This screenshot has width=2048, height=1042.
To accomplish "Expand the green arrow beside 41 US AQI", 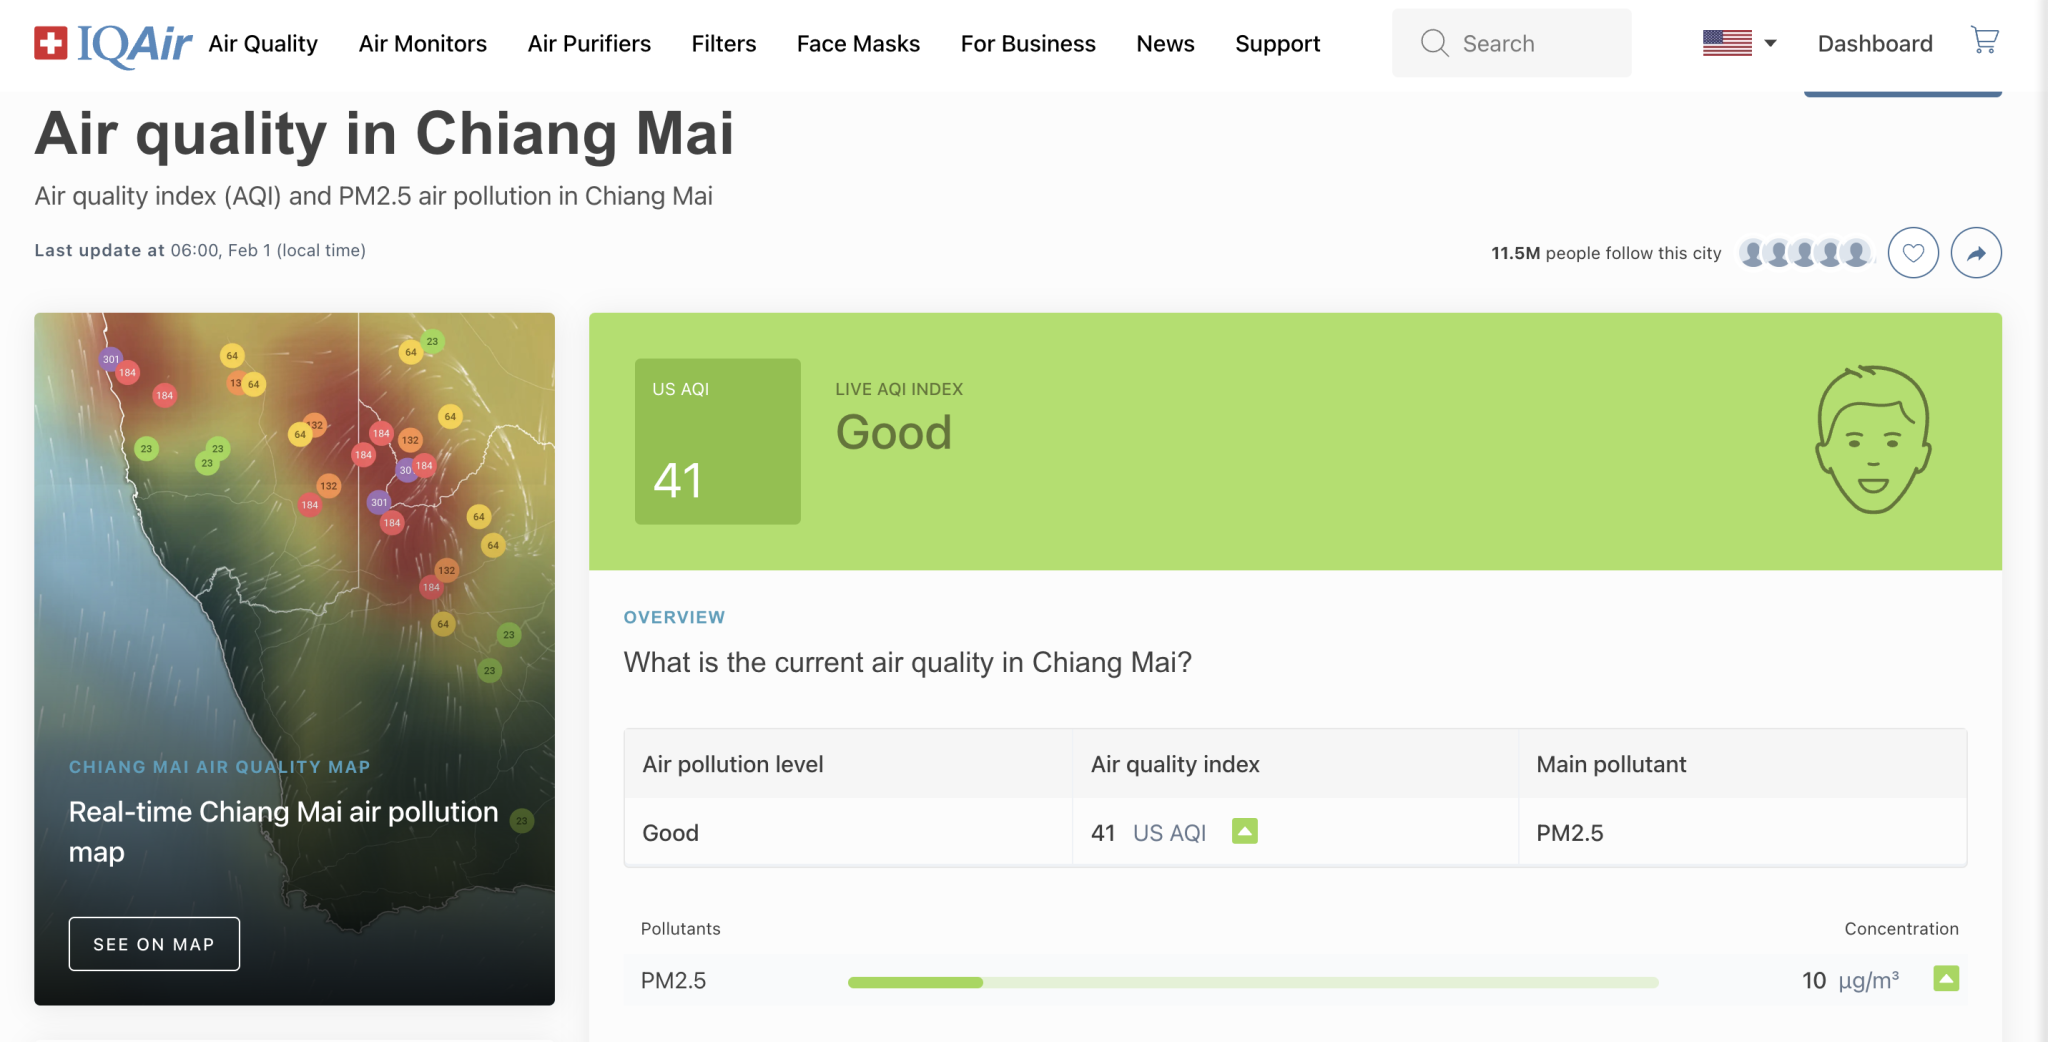I will click(x=1245, y=831).
